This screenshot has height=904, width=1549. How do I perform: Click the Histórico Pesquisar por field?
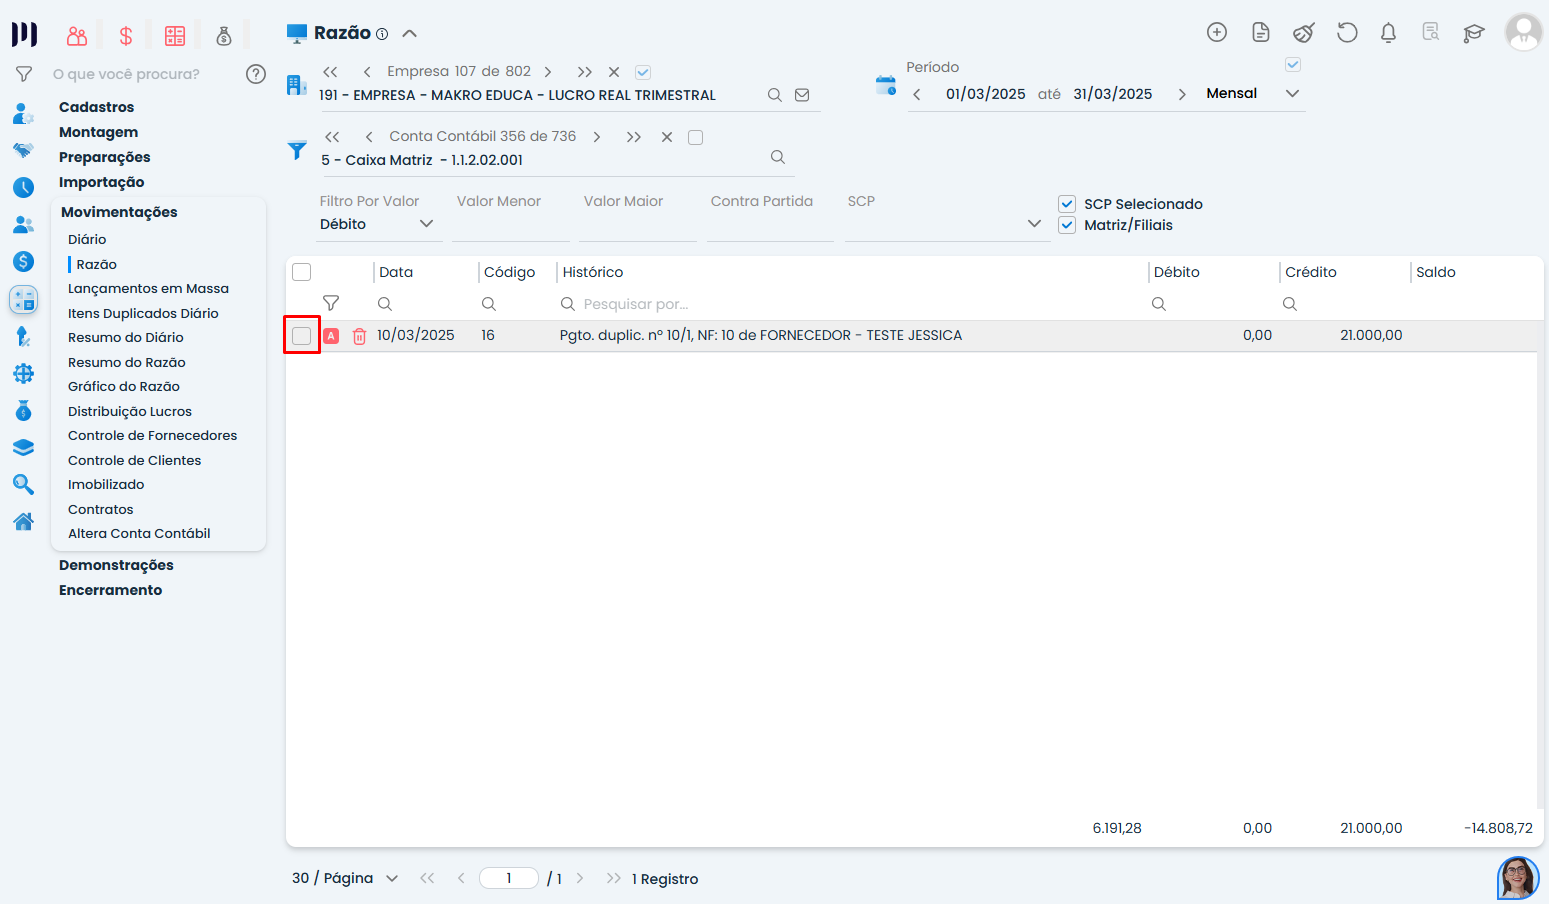[x=850, y=304]
